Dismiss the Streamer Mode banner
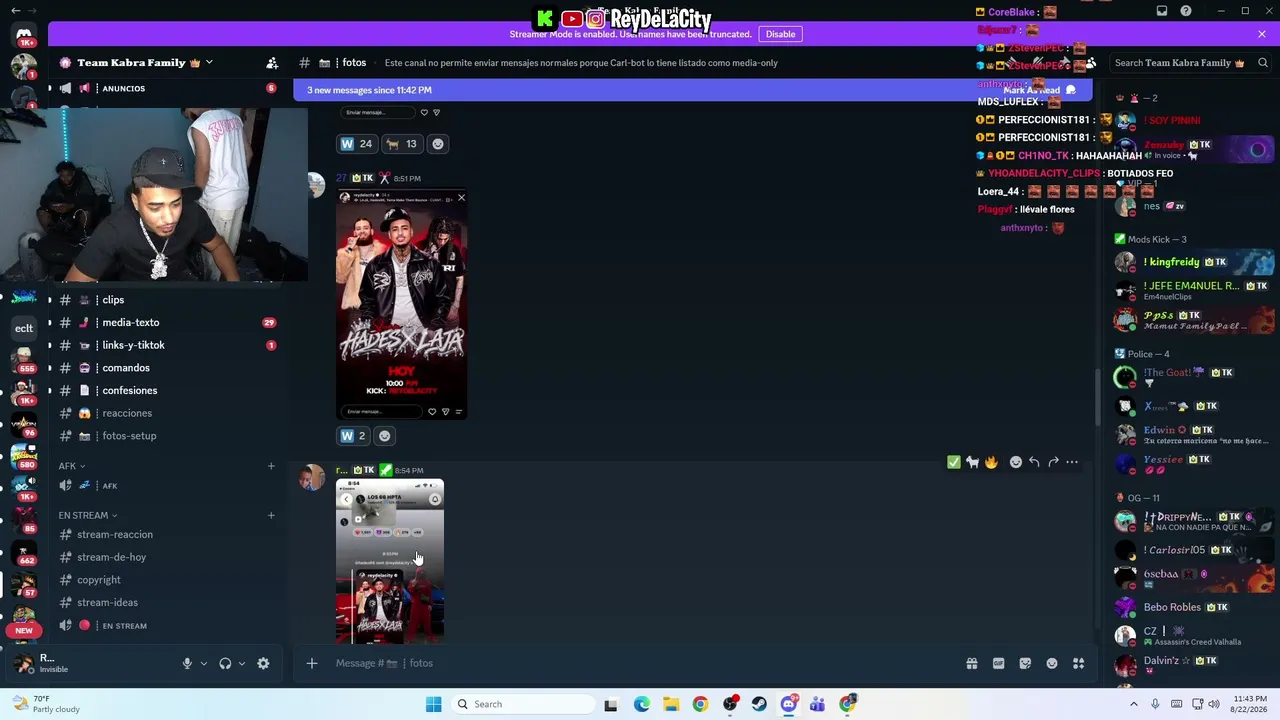The image size is (1280, 720). (1262, 34)
